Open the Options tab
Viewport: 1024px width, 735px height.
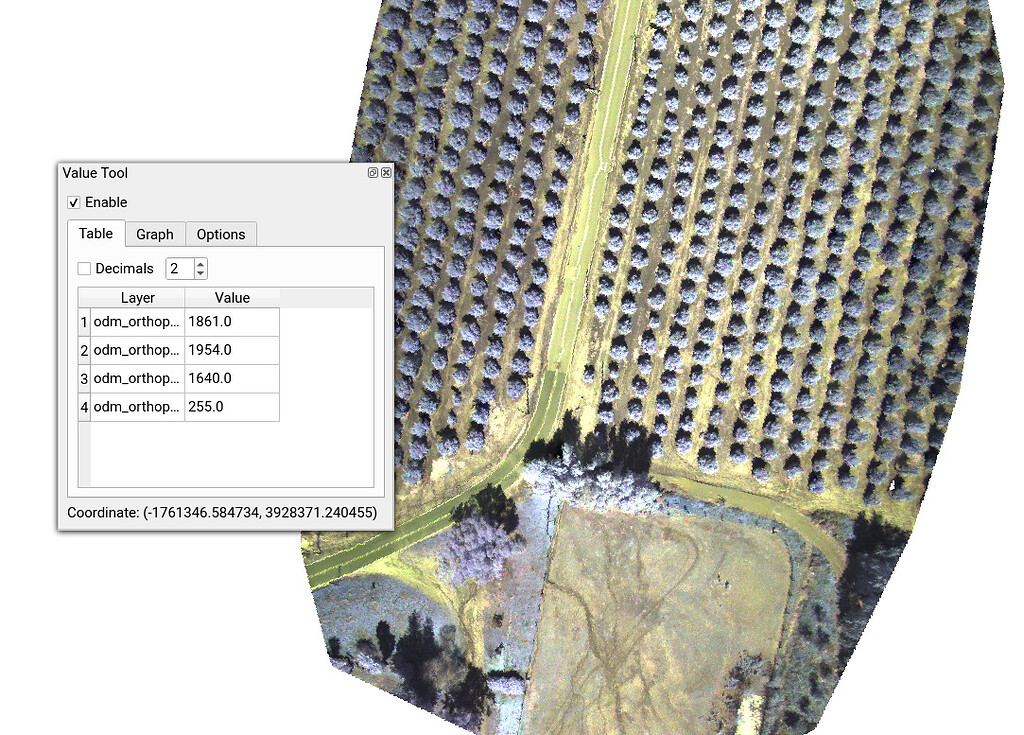pyautogui.click(x=221, y=234)
